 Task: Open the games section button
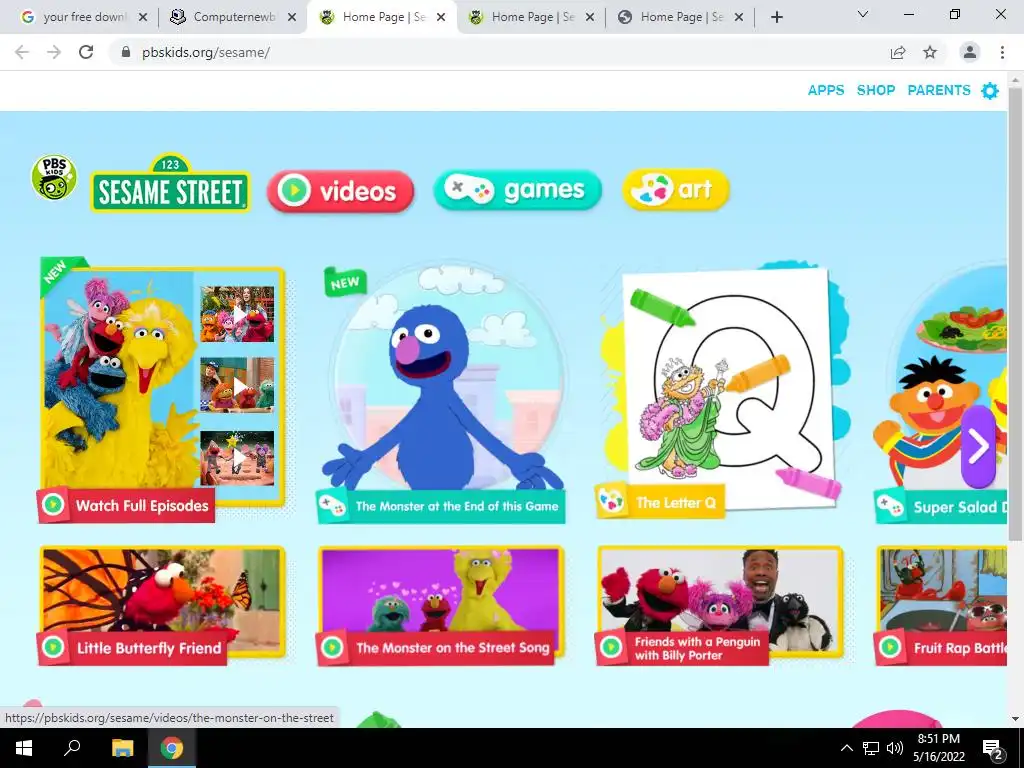point(517,189)
